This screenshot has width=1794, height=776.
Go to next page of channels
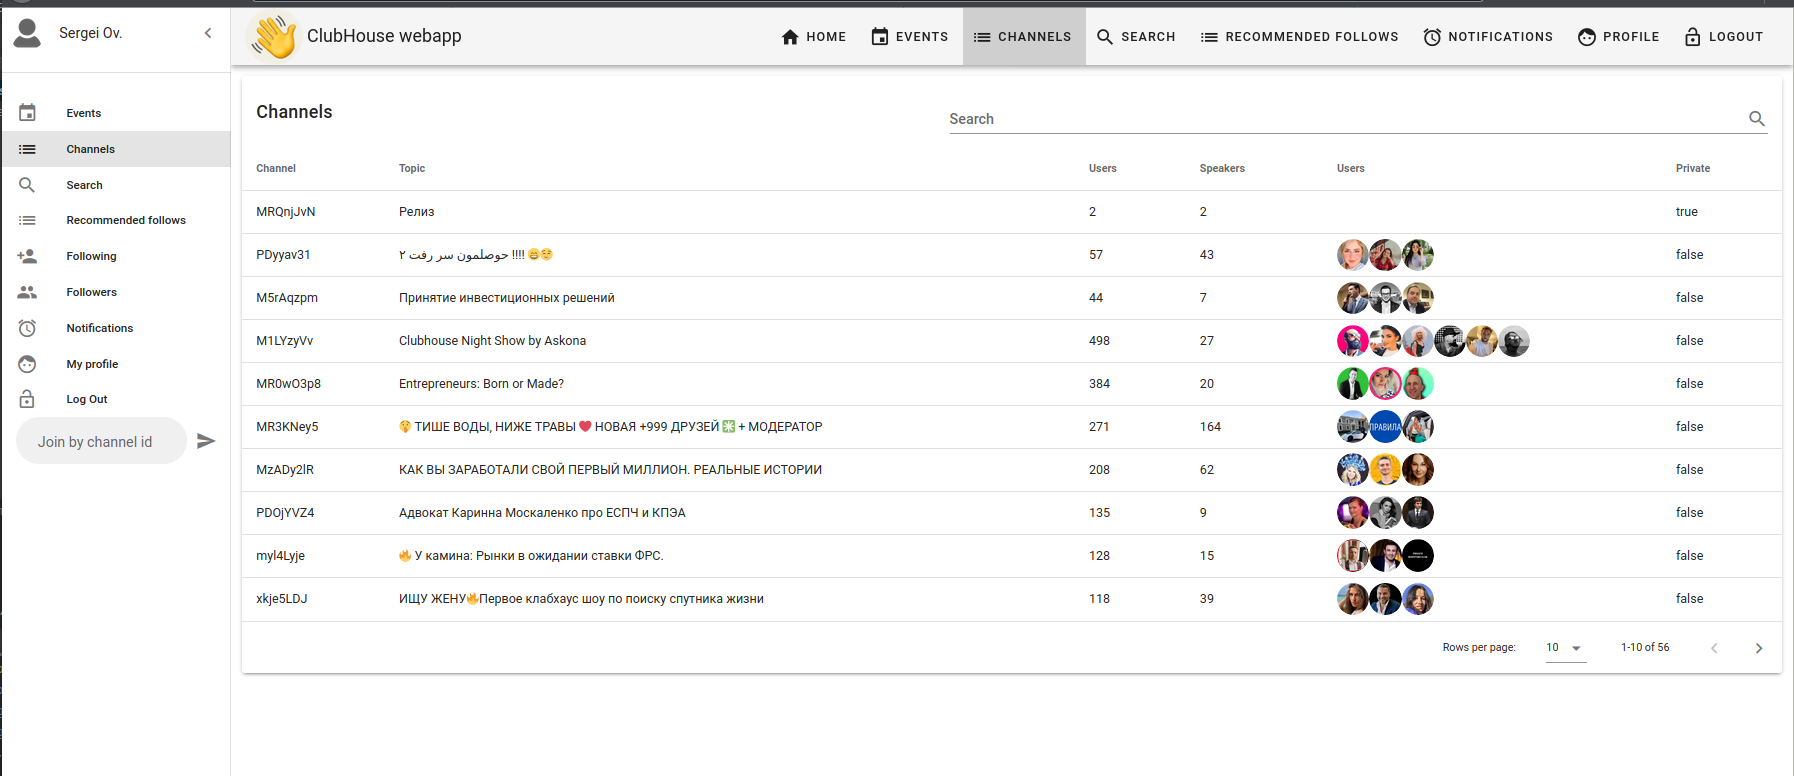coord(1759,648)
